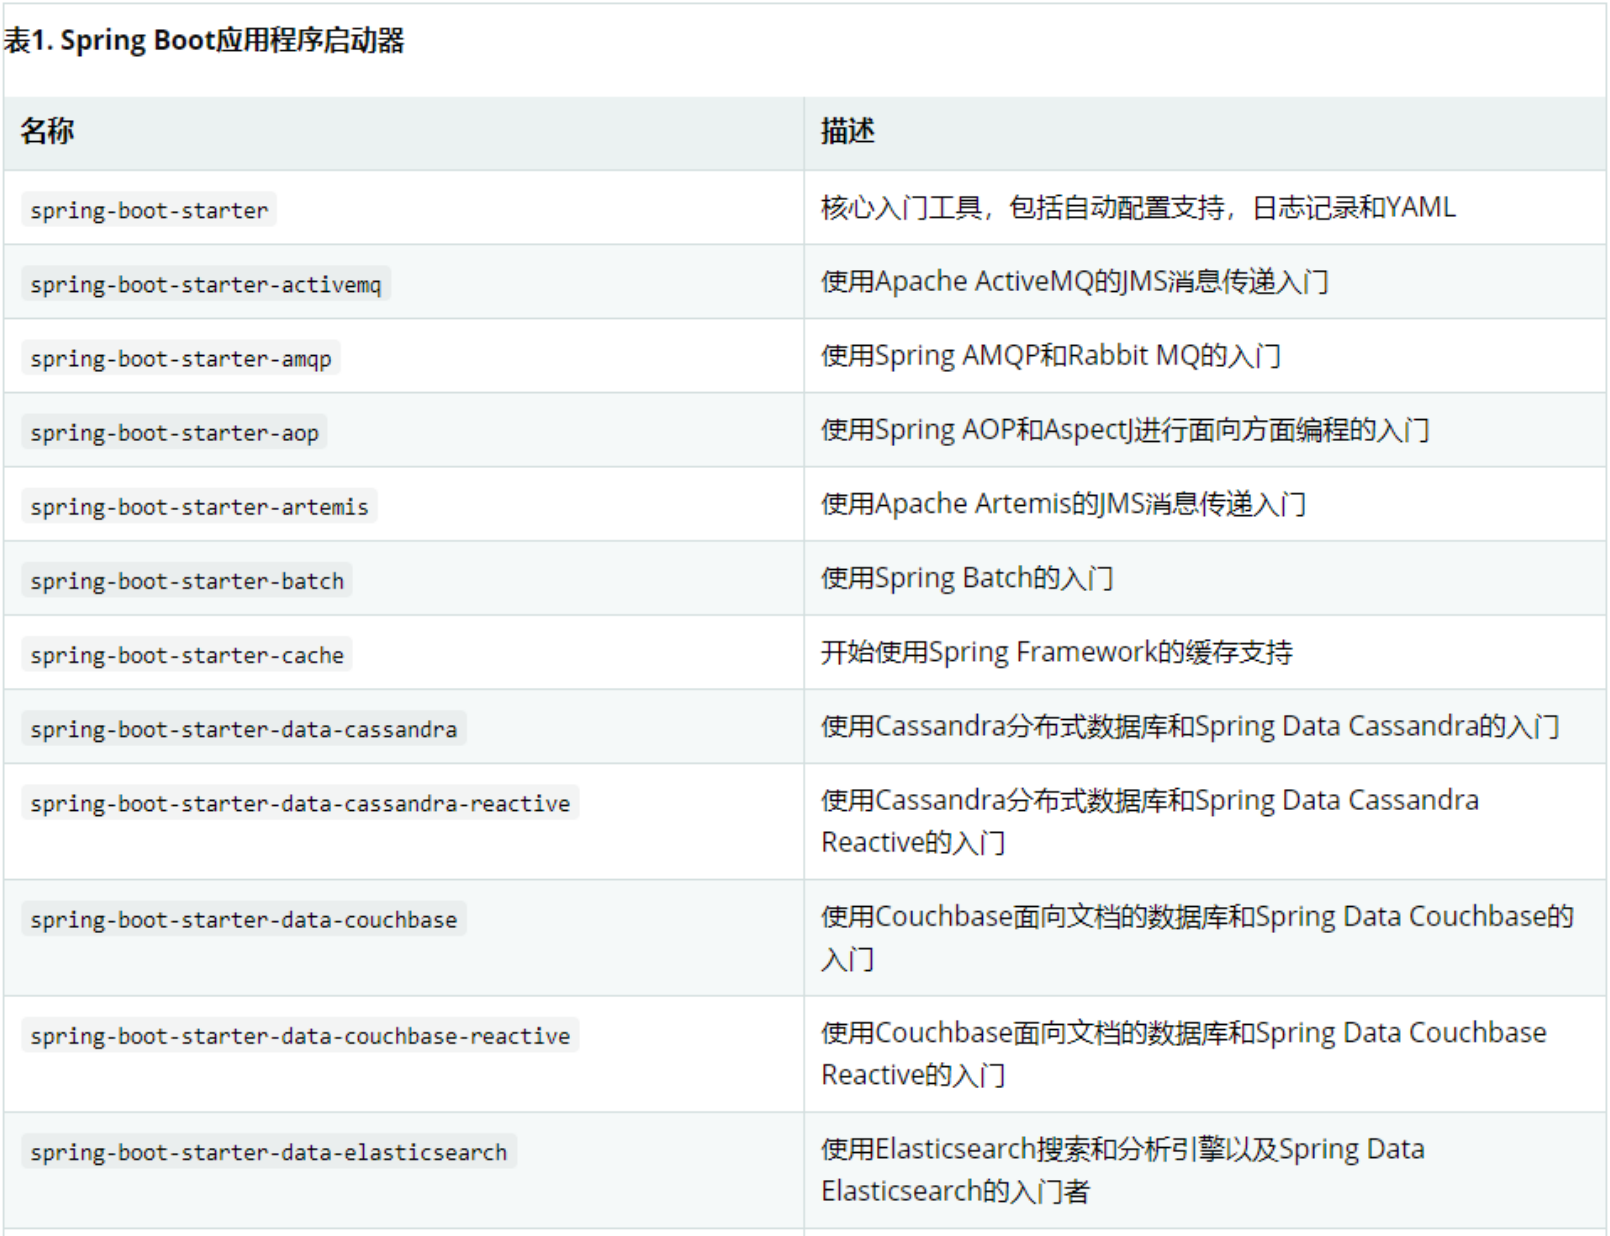Select code 'spring-boot-starter-data-elasticsearch'

coord(269,1151)
